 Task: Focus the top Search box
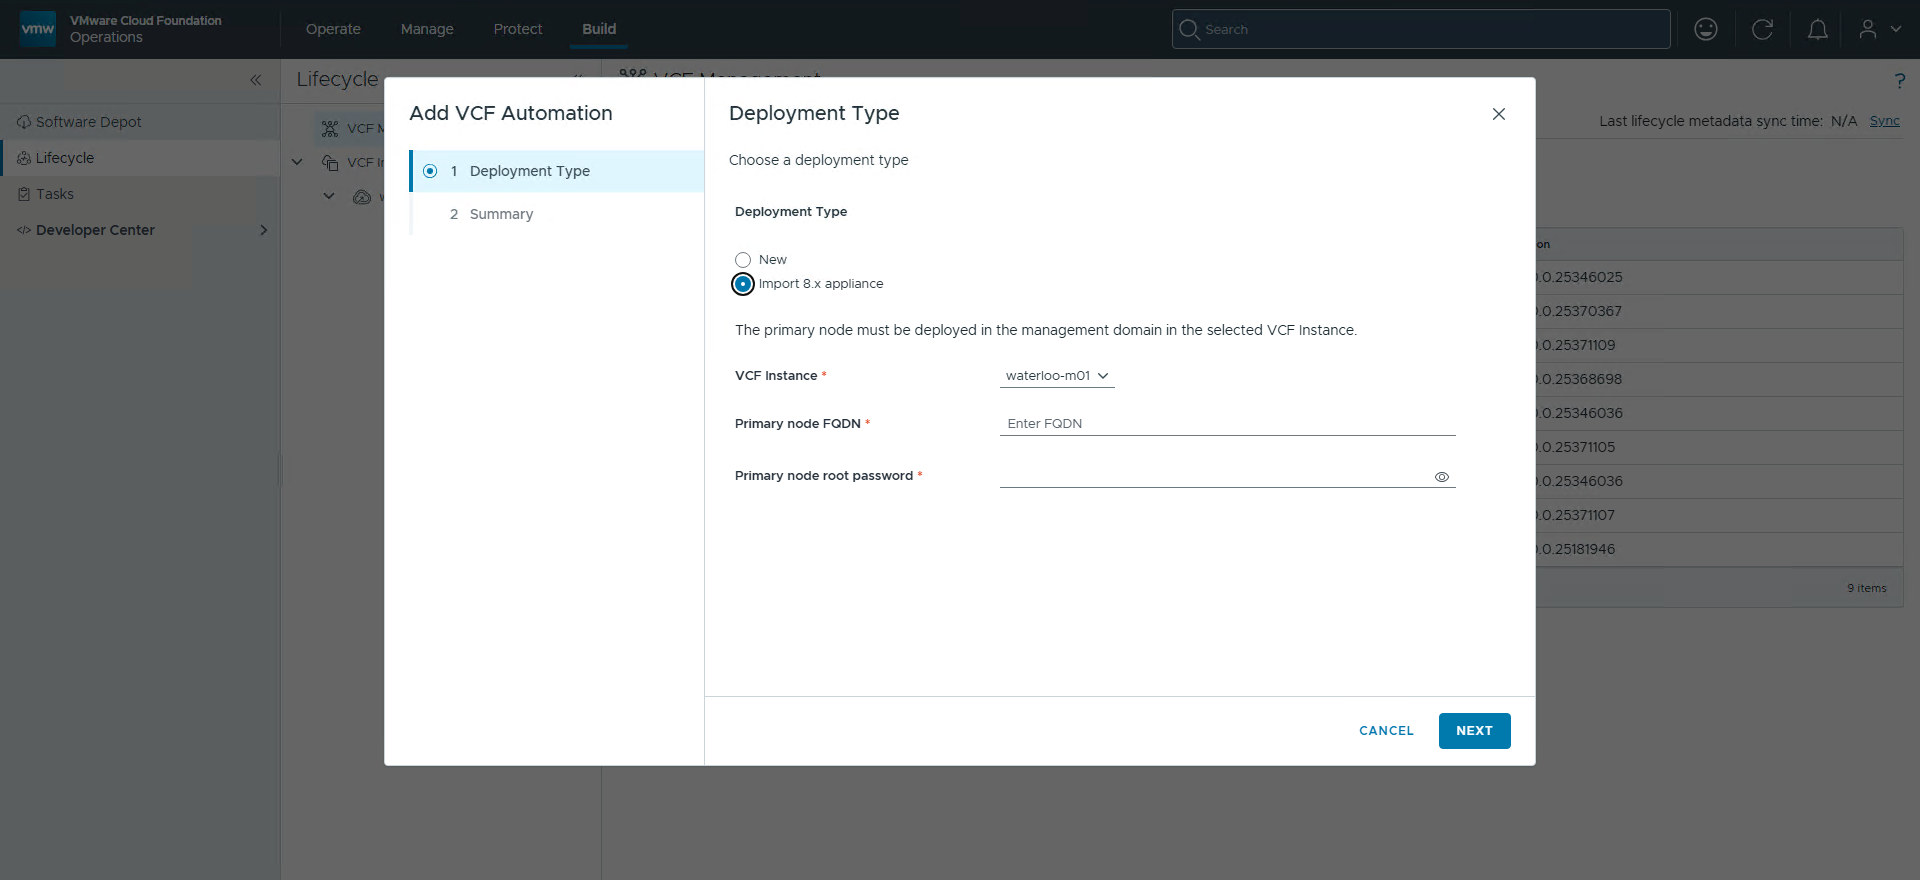coord(1421,29)
